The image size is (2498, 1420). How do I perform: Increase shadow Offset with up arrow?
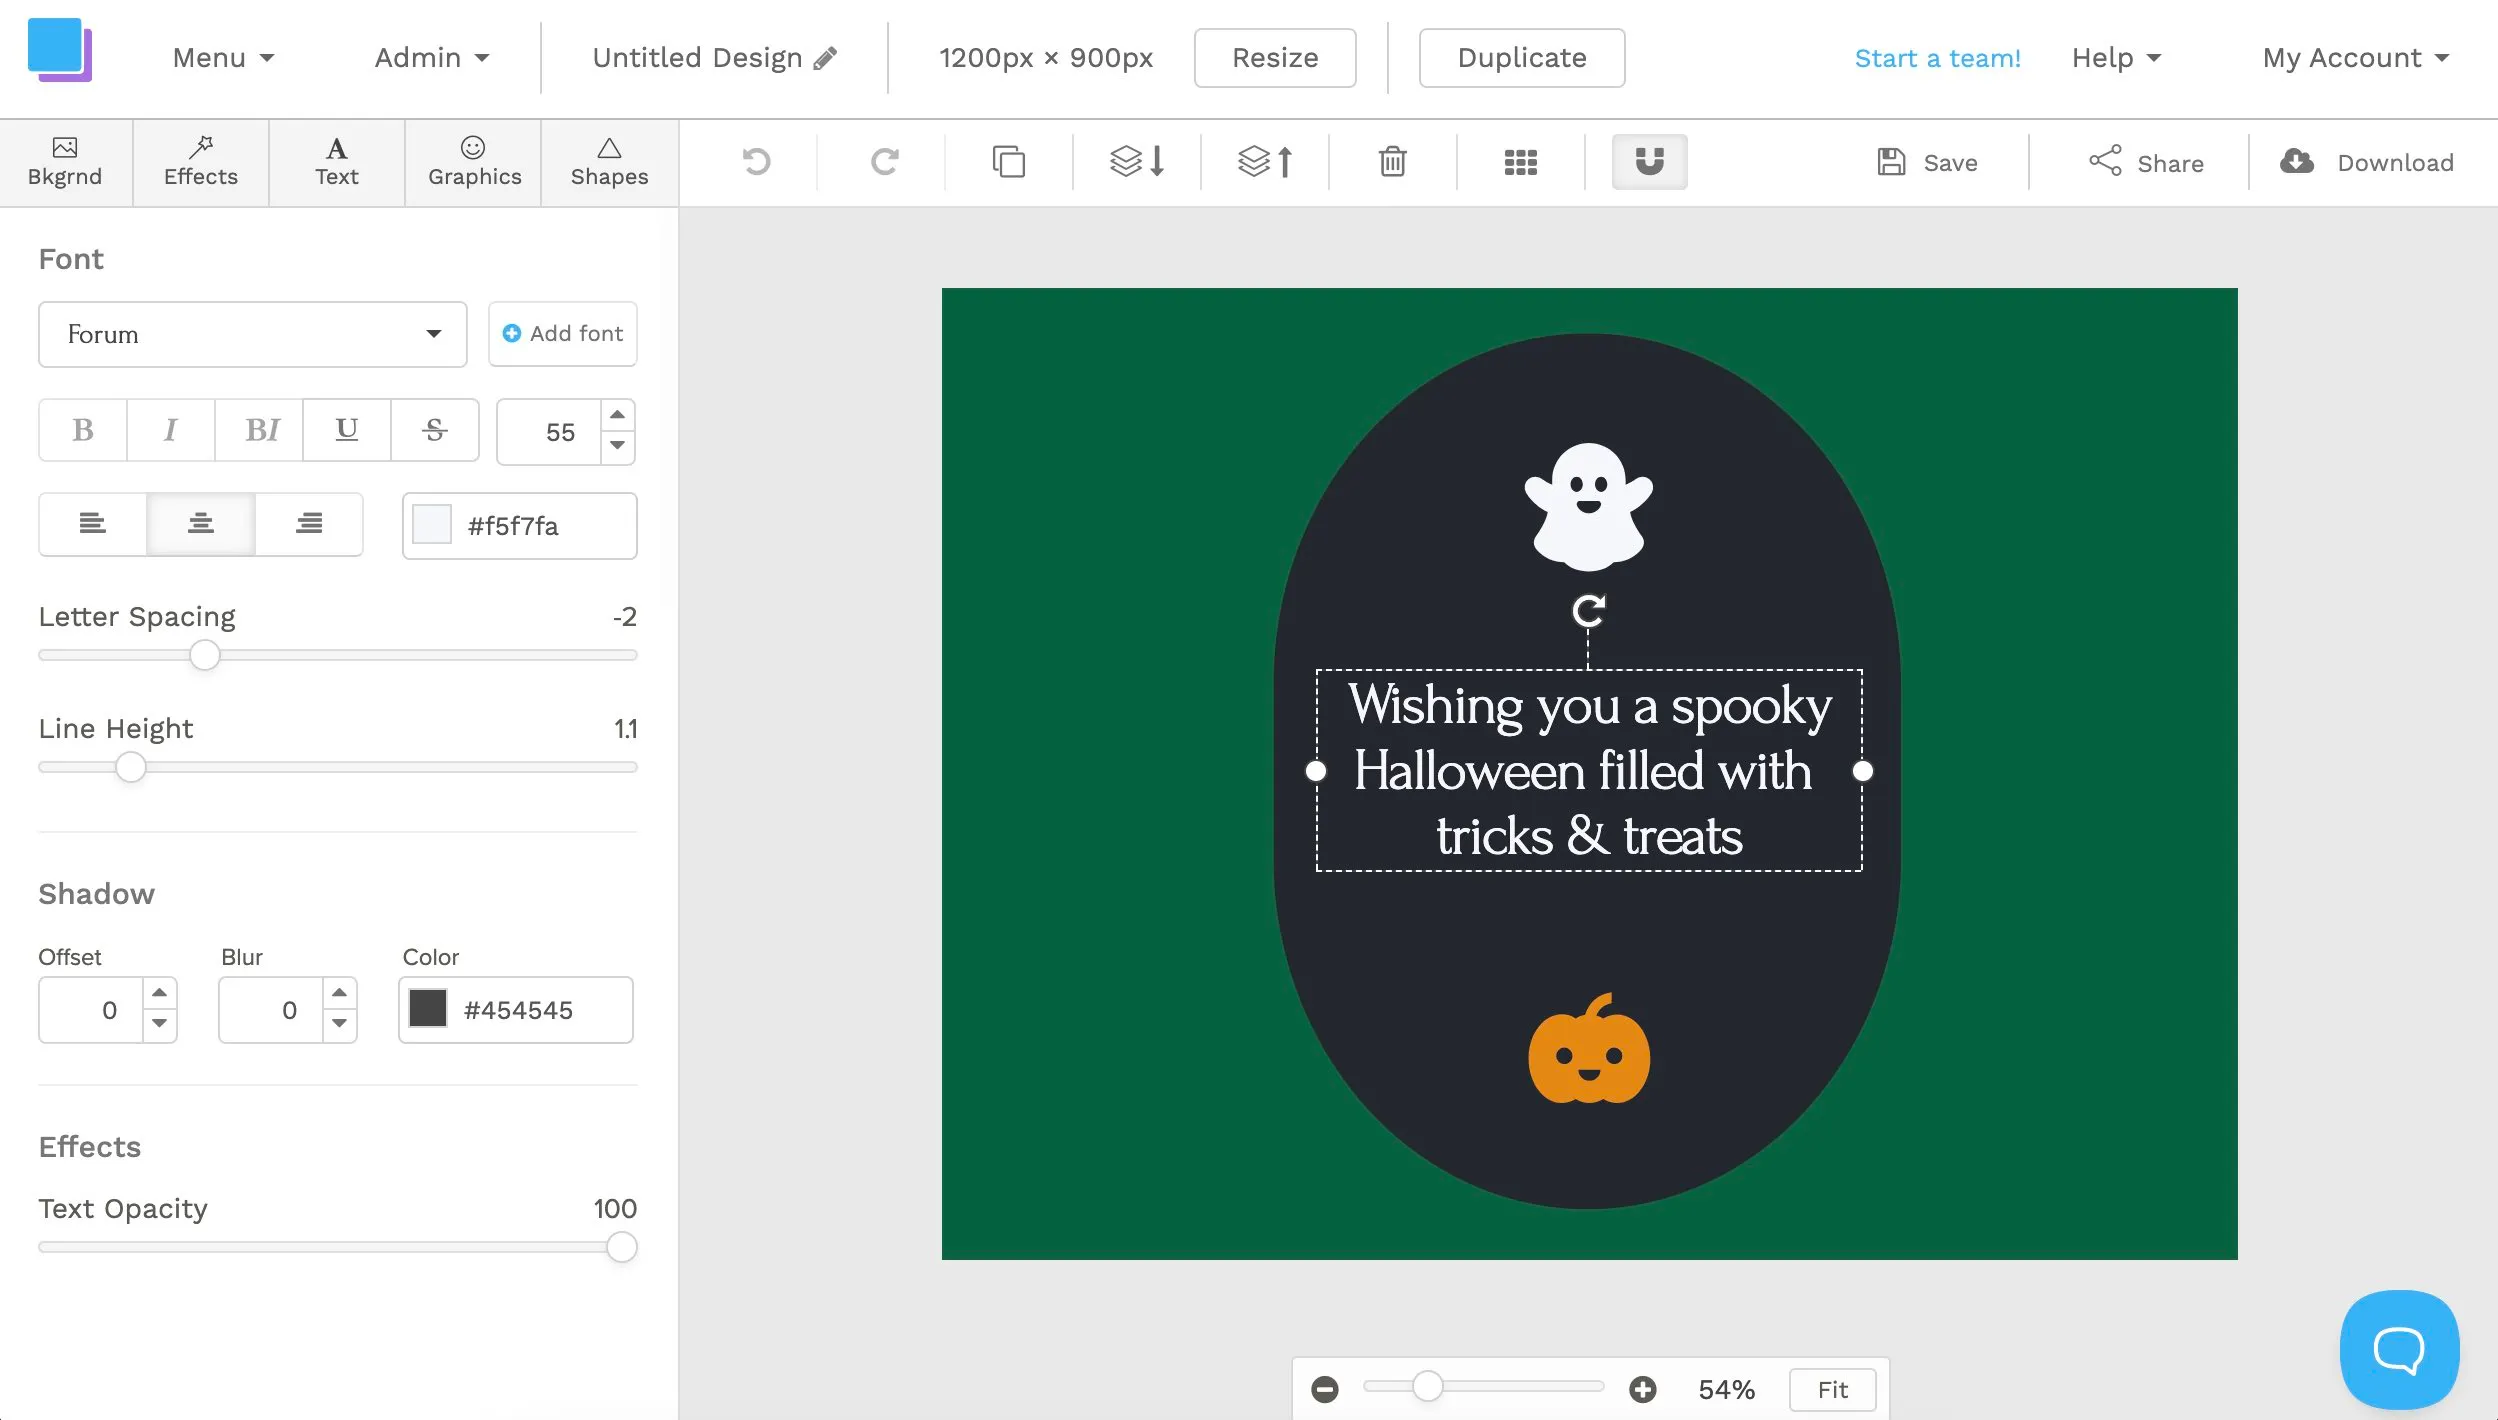tap(159, 993)
